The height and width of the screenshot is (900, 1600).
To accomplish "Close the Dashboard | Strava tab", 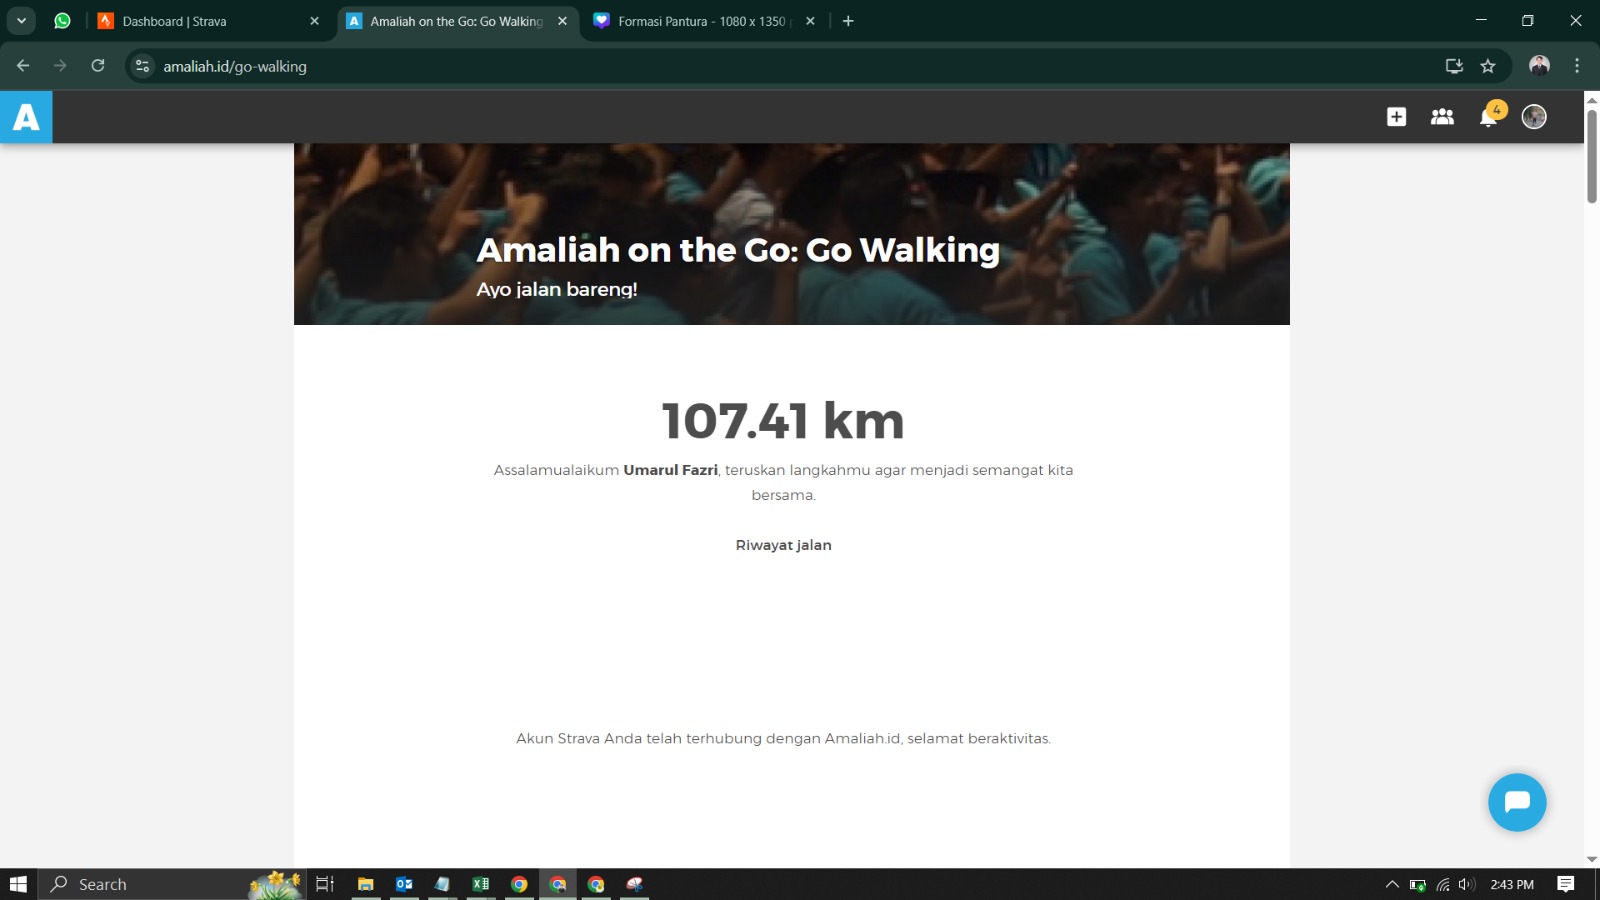I will tap(315, 21).
